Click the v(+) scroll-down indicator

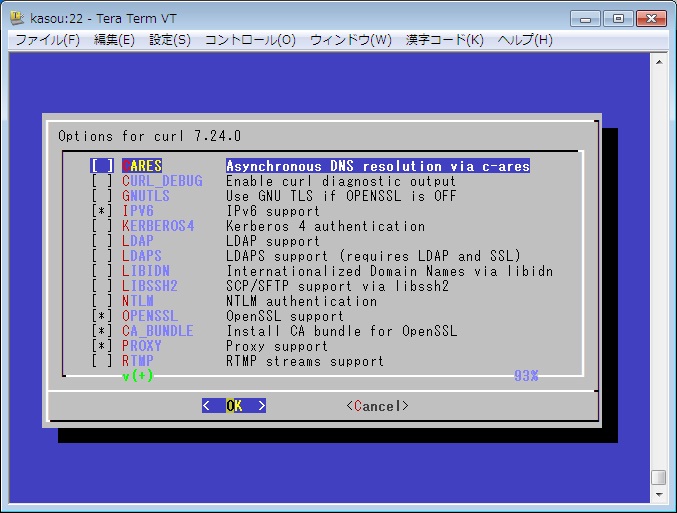pyautogui.click(x=136, y=376)
